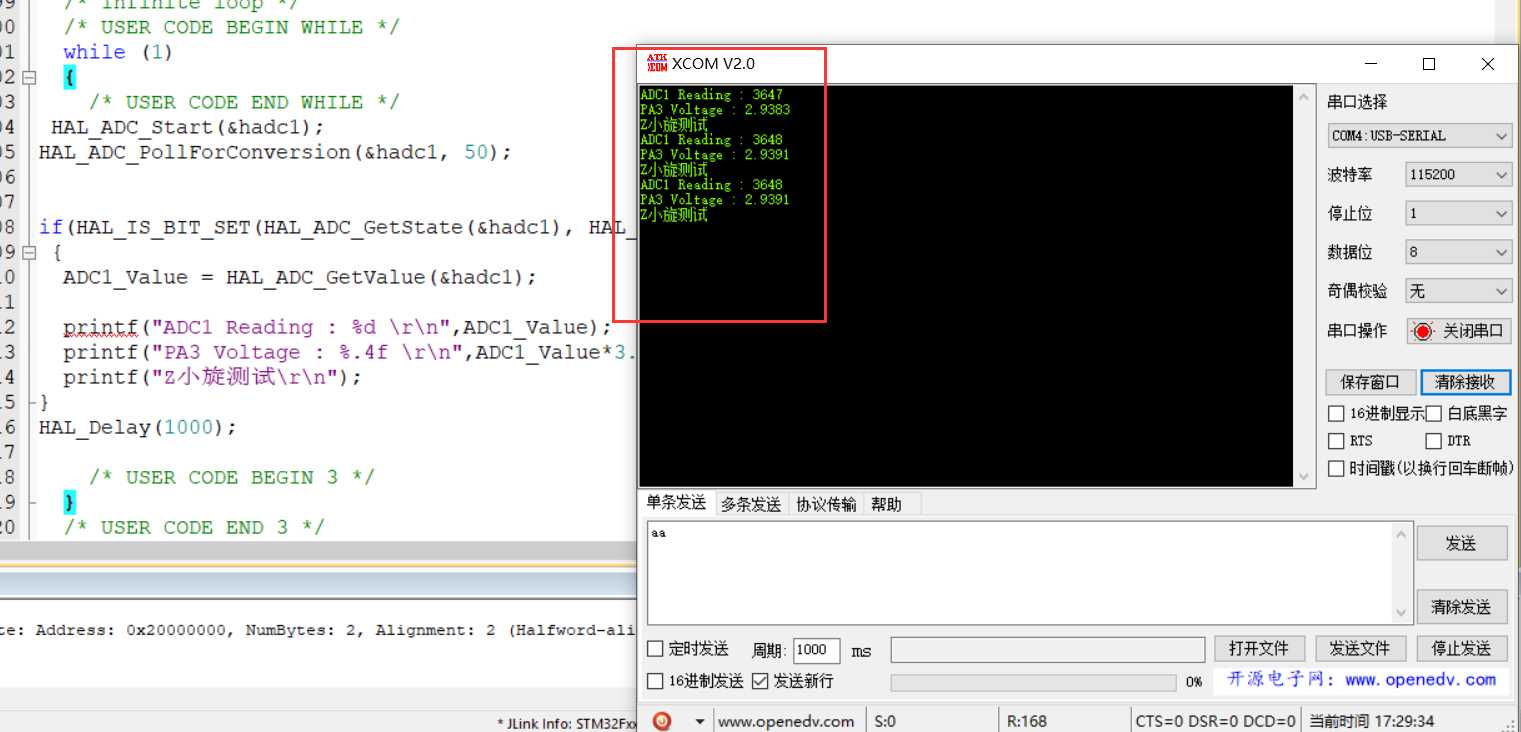
Task: Uncheck the 发送新行 checkbox
Action: [x=760, y=681]
